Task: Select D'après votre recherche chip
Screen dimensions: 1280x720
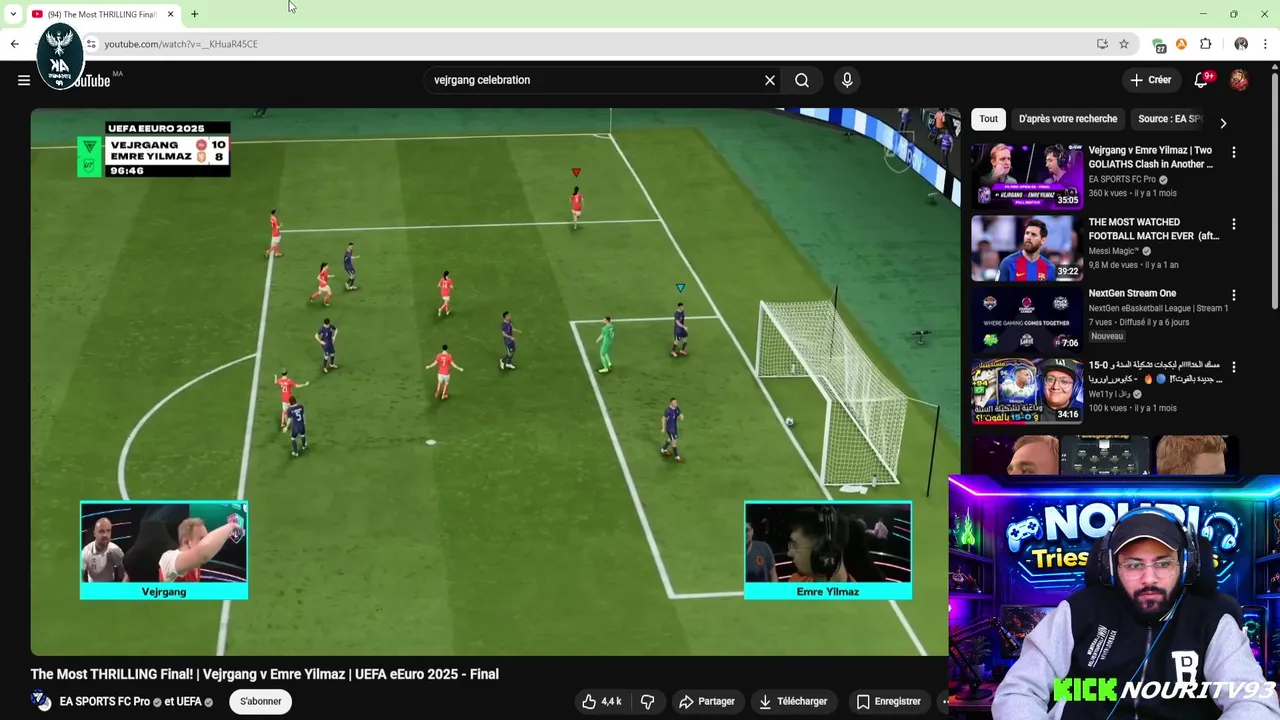Action: tap(1068, 119)
